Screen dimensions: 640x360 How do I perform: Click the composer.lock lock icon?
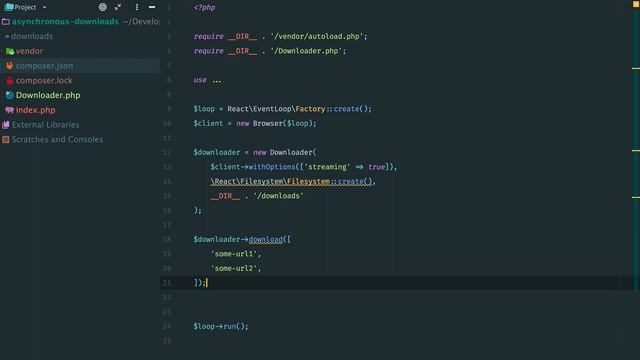[x=9, y=80]
